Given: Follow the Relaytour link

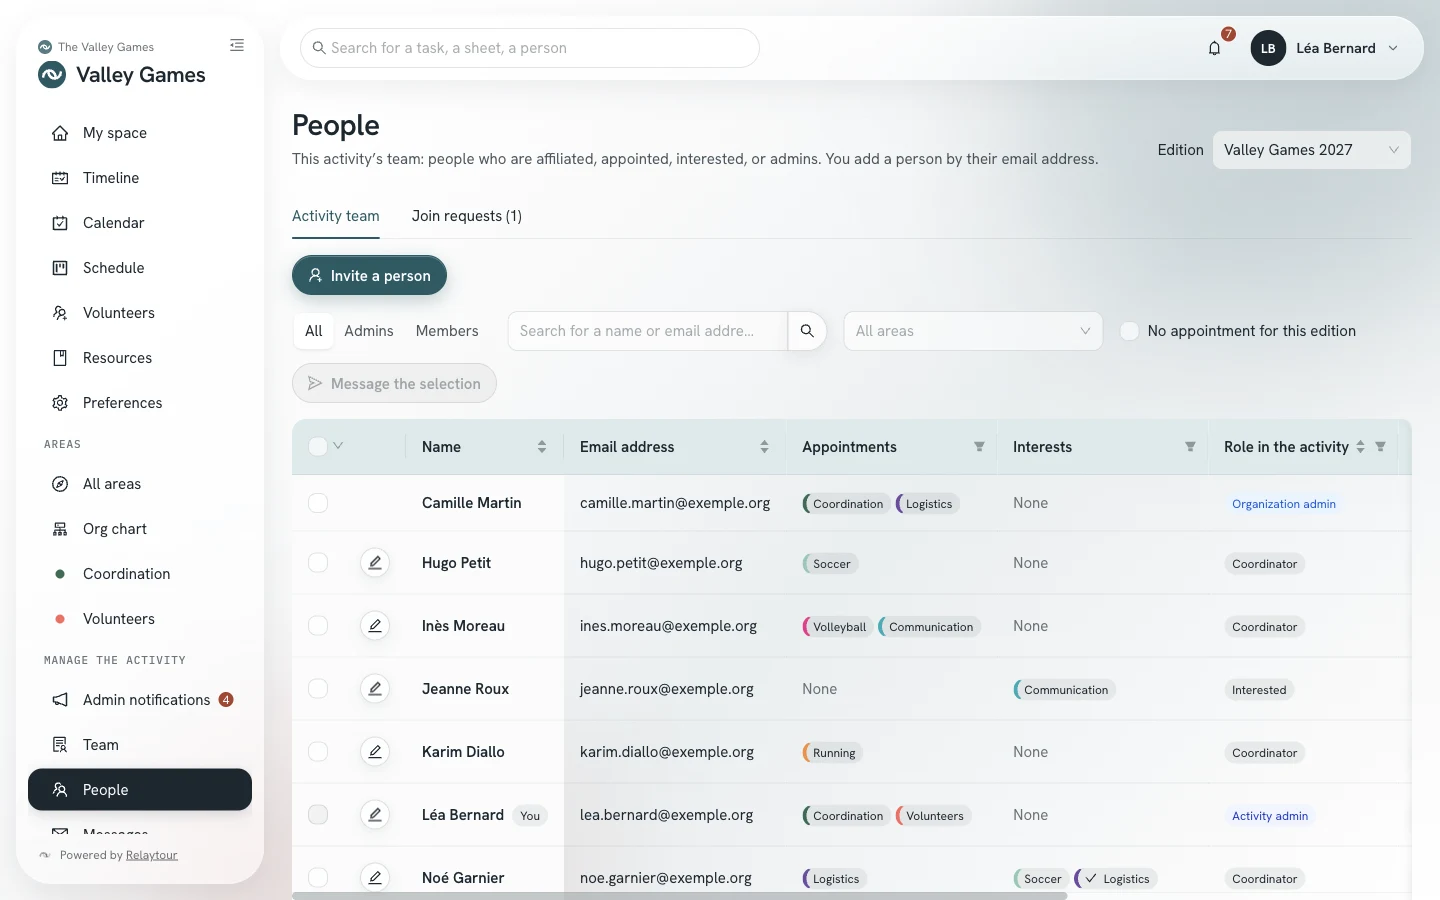Looking at the screenshot, I should click(152, 855).
